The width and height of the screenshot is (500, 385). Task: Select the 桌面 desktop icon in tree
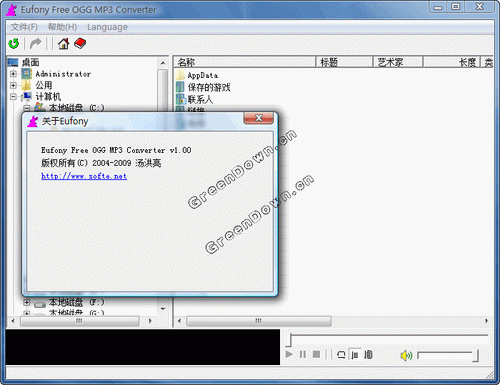(13, 62)
